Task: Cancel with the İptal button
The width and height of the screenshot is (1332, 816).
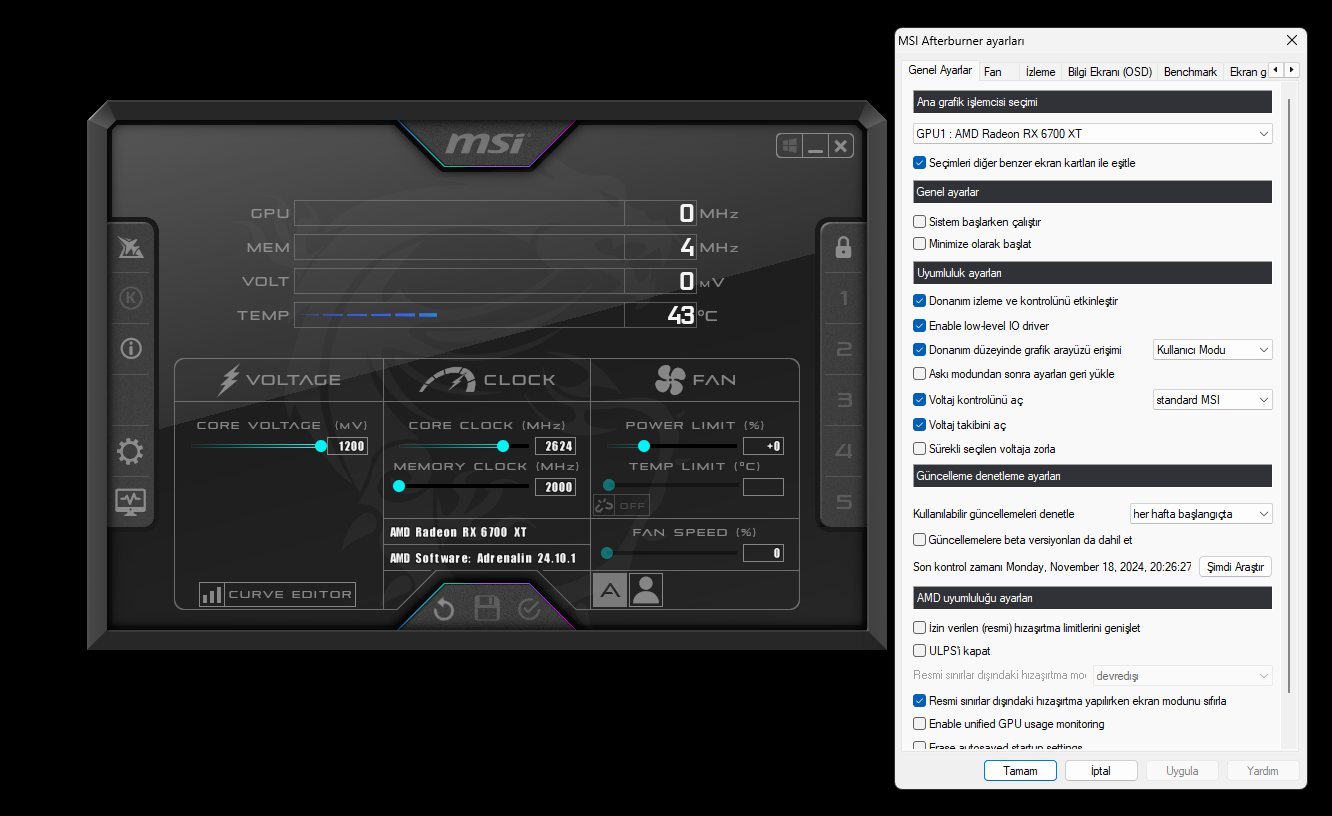Action: (x=1101, y=771)
